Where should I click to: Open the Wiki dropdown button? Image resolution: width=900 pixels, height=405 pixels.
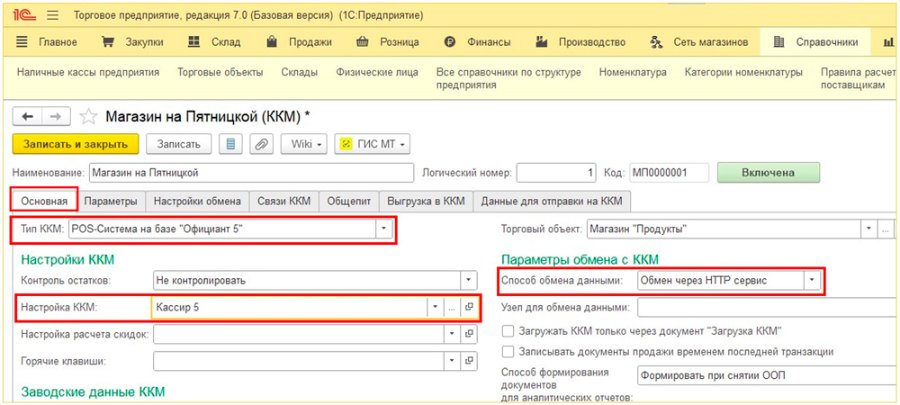pyautogui.click(x=304, y=144)
